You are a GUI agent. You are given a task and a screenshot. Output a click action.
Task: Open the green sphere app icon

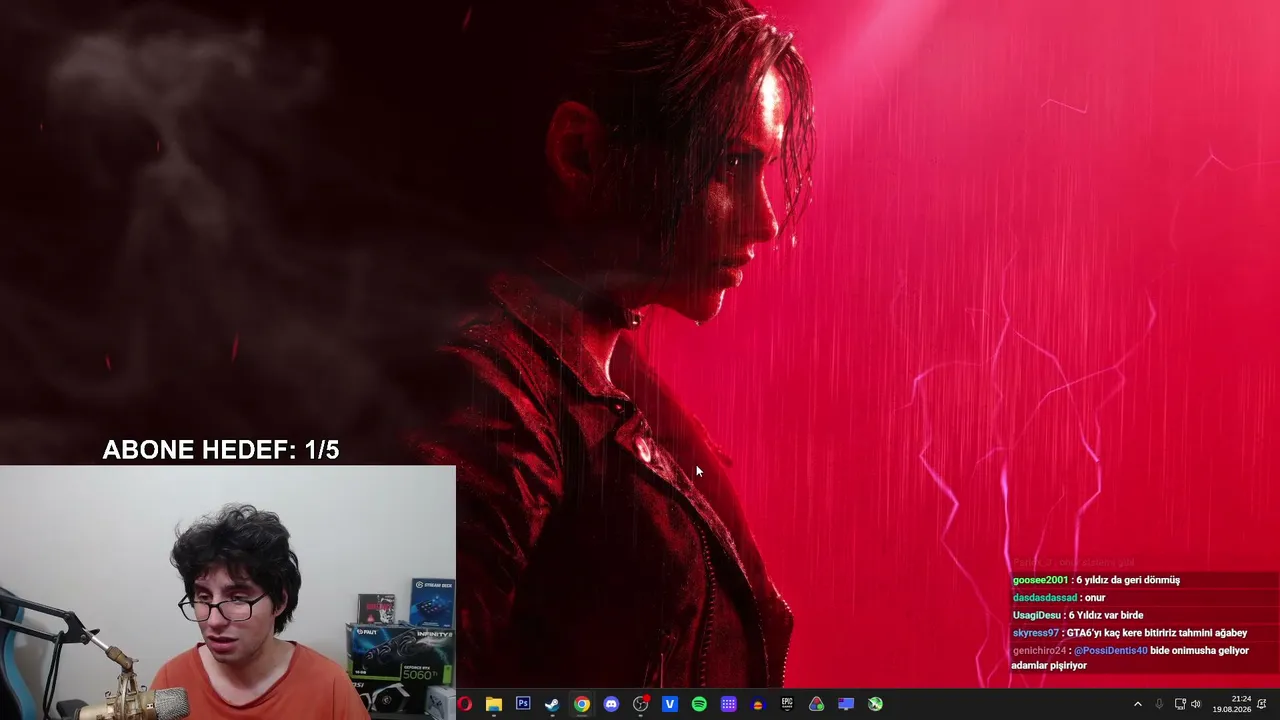[875, 704]
